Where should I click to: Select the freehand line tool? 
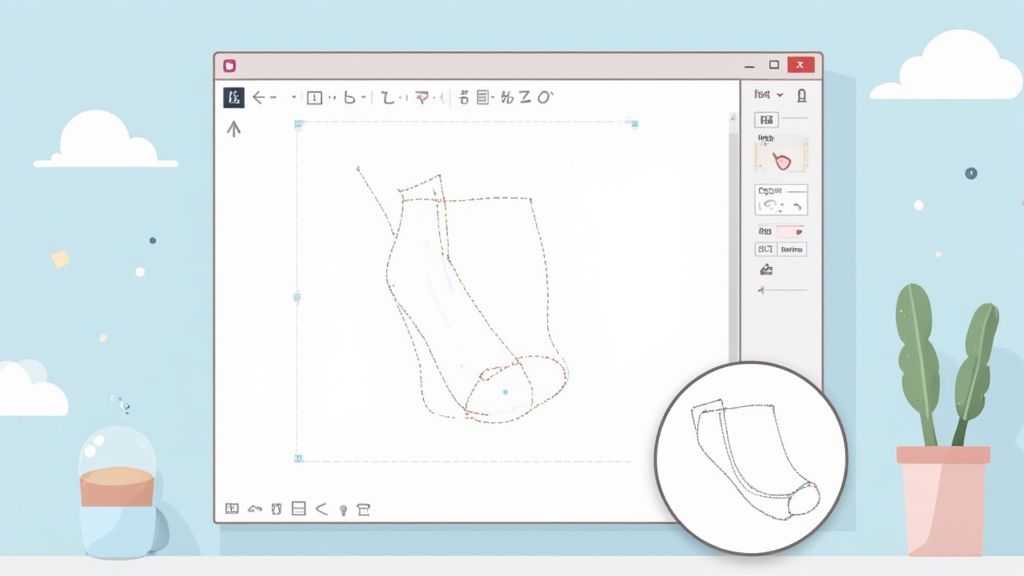click(x=387, y=97)
